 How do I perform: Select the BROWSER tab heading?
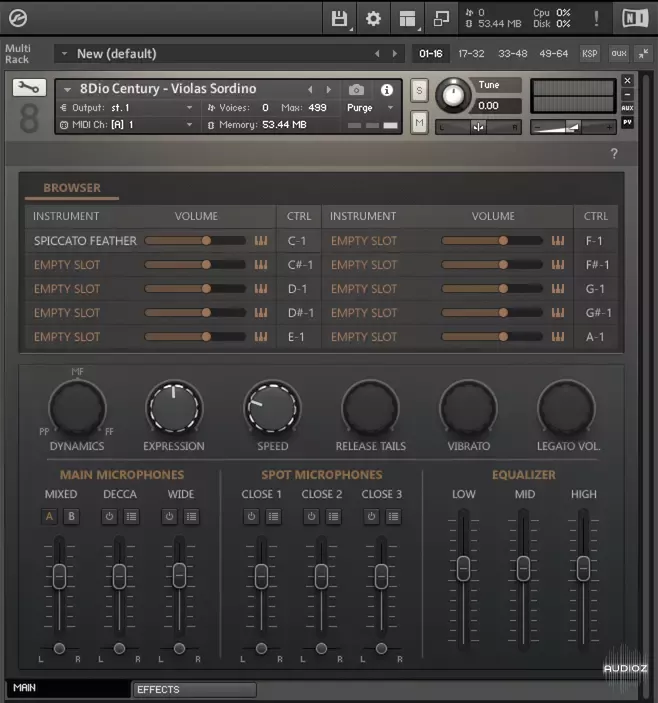[x=72, y=188]
